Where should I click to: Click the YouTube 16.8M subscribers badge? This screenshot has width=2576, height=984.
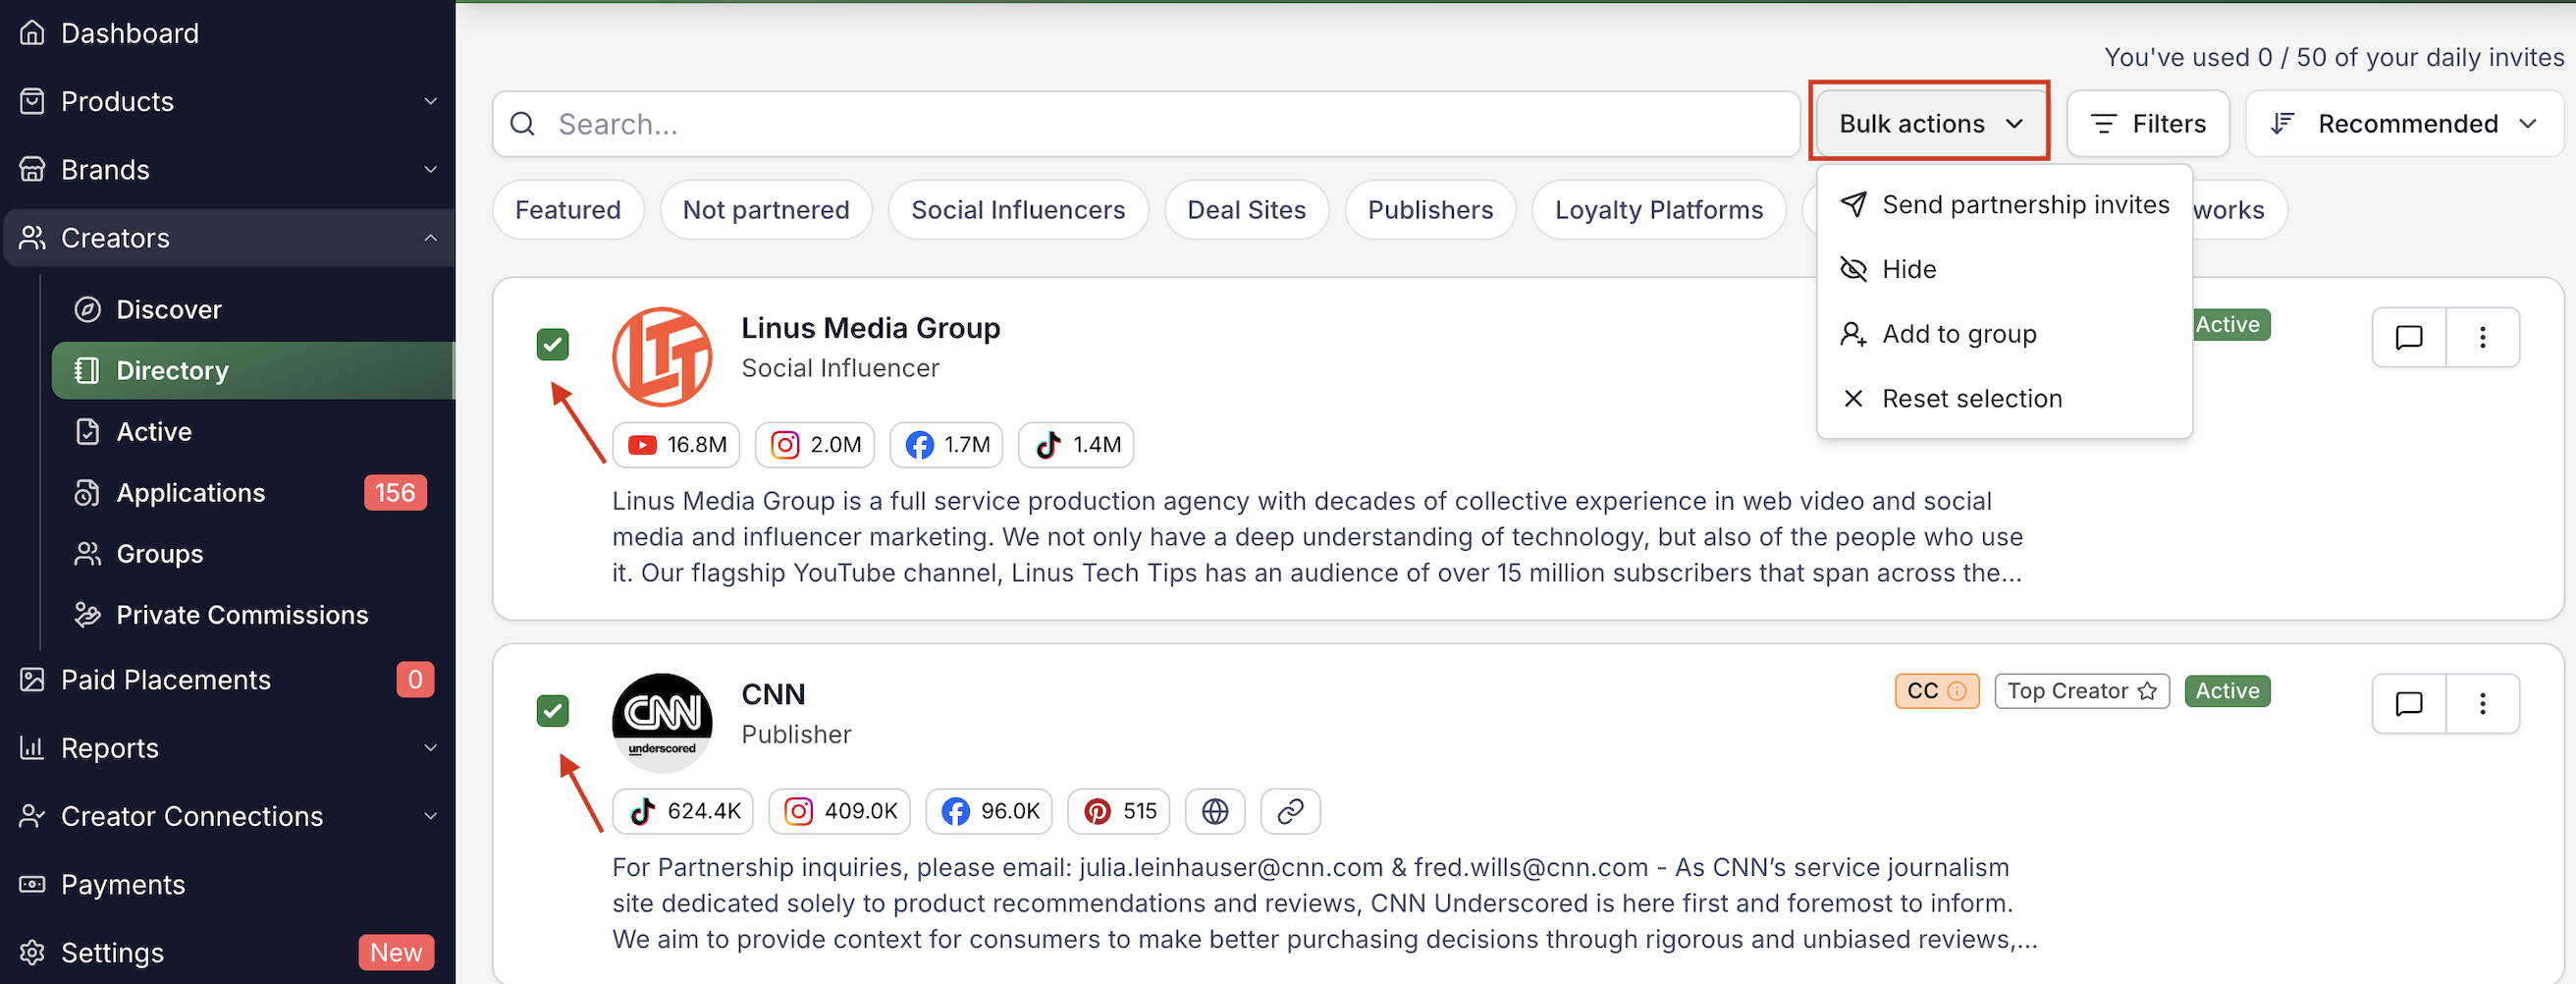click(x=677, y=445)
